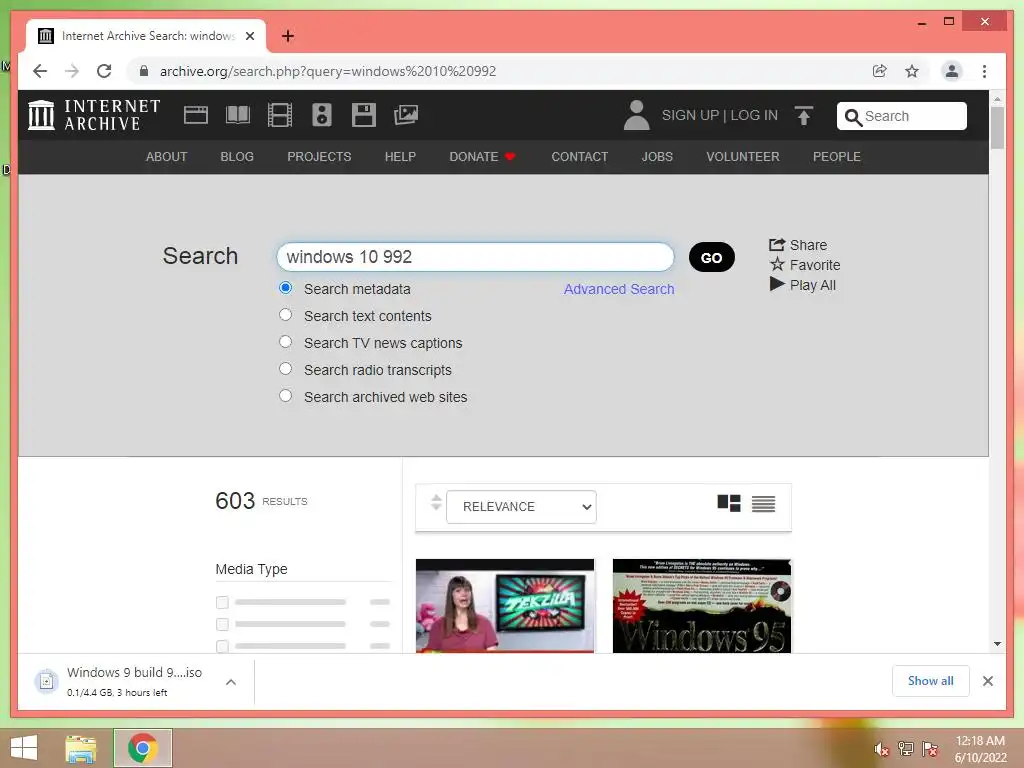Tick the first Media Type checkbox

click(x=222, y=602)
